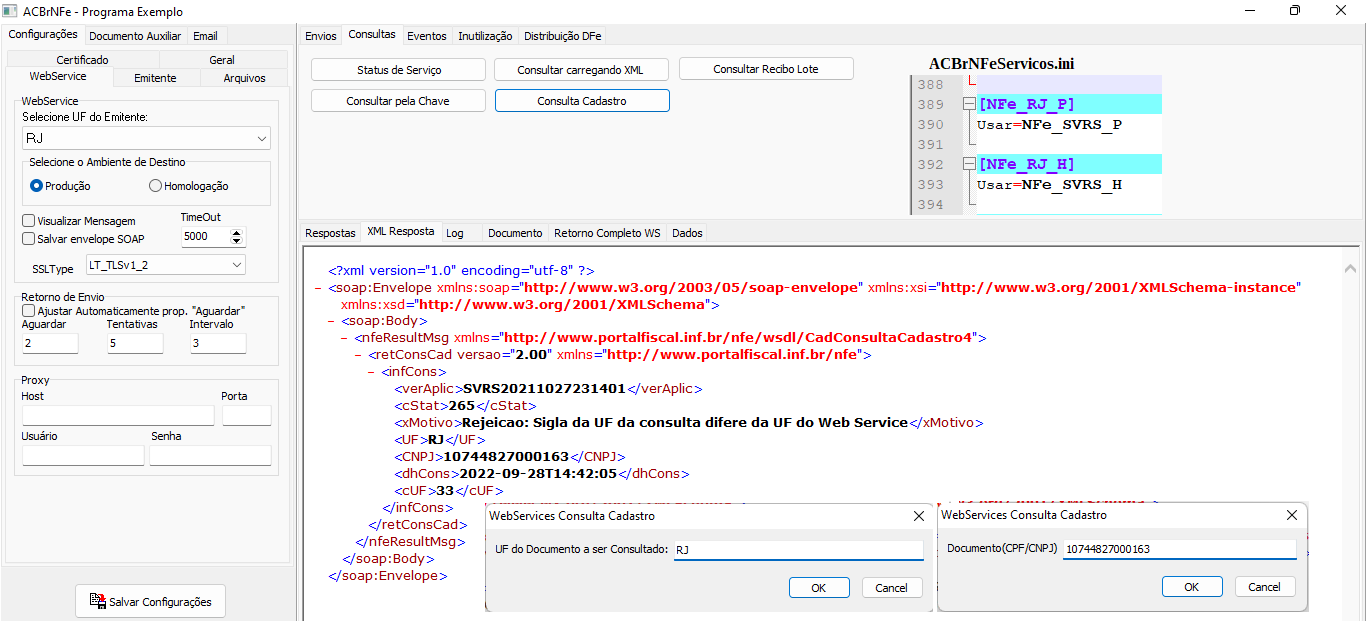Collapse the soap:Envelope XML node
The height and width of the screenshot is (621, 1366).
click(318, 288)
